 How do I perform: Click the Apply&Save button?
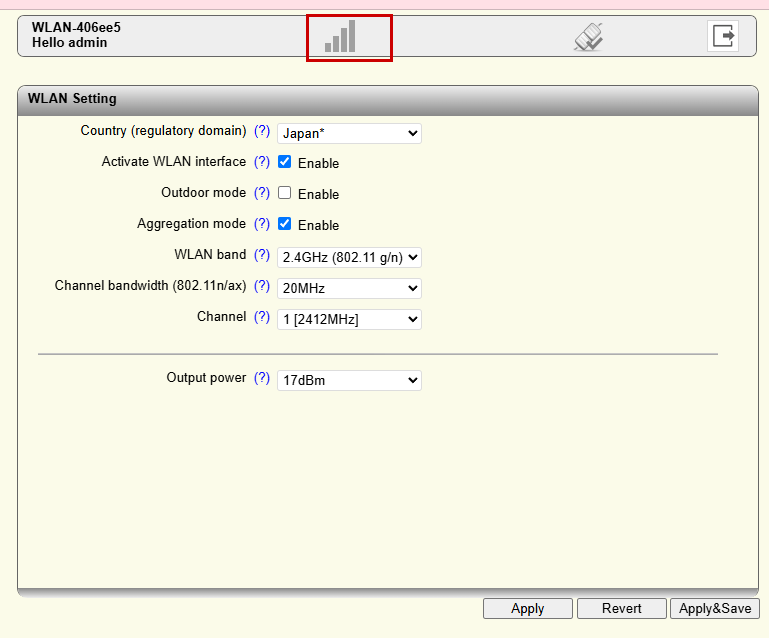[x=715, y=608]
